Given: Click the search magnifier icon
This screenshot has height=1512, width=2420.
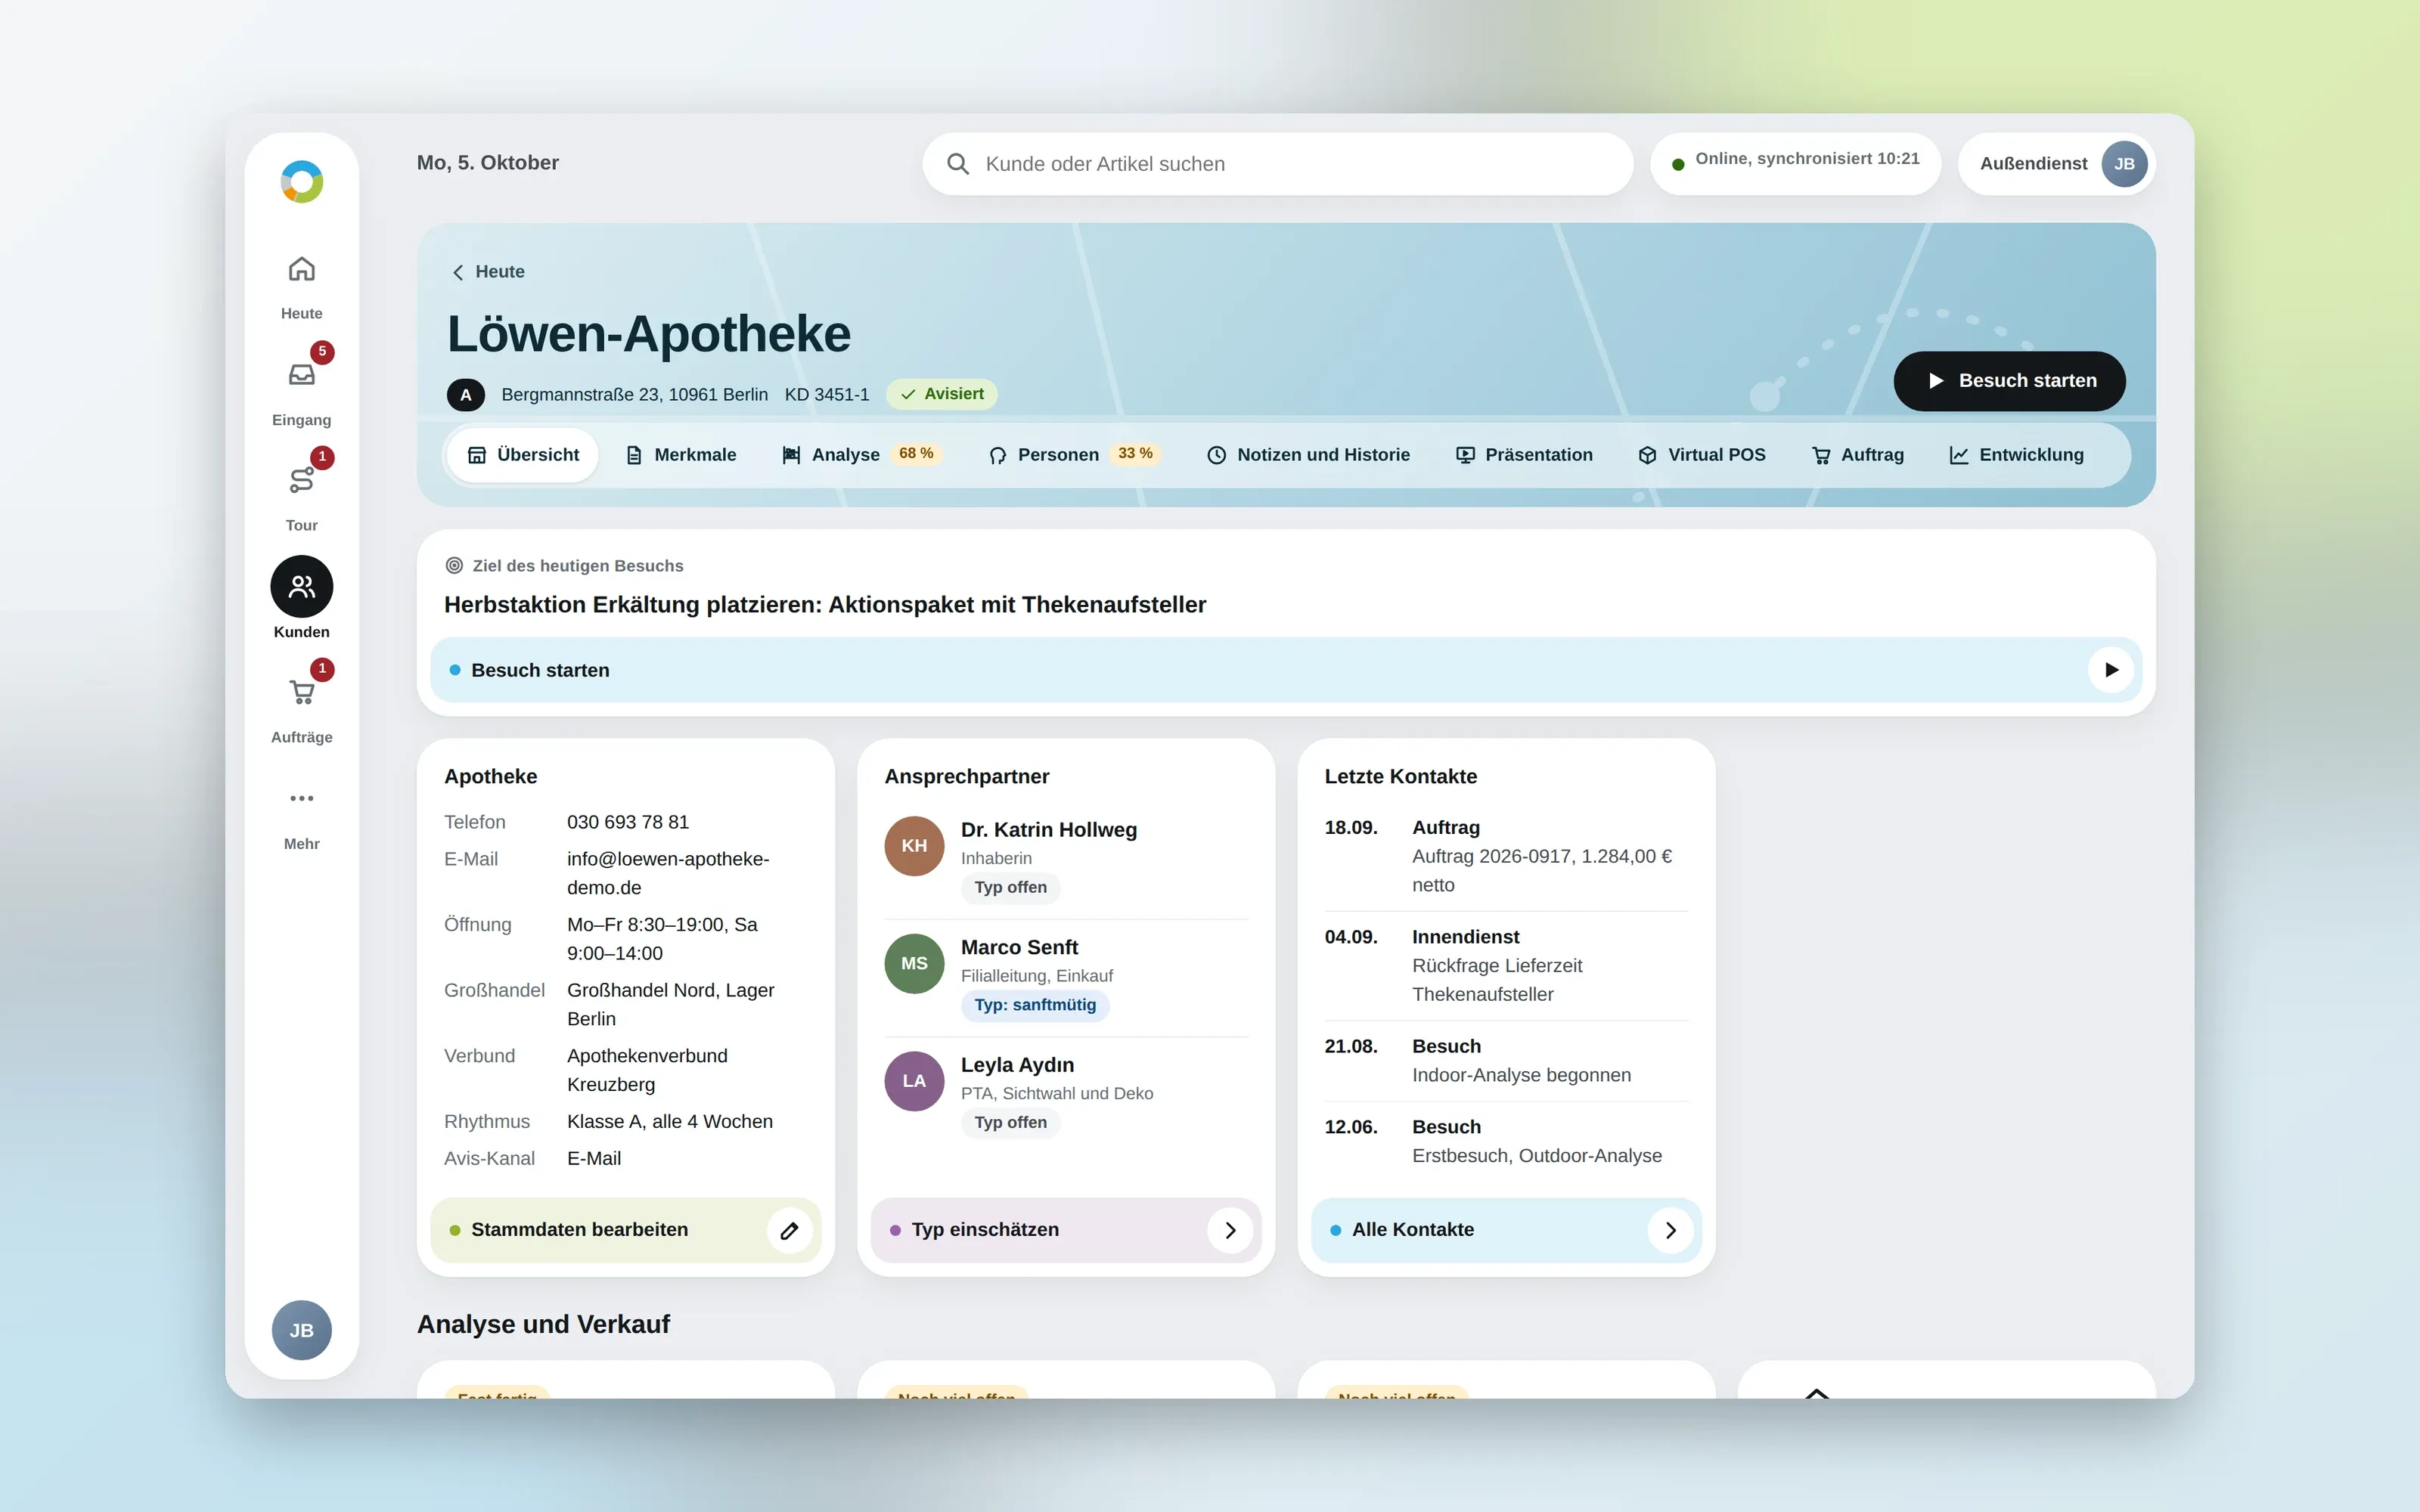Looking at the screenshot, I should point(957,164).
